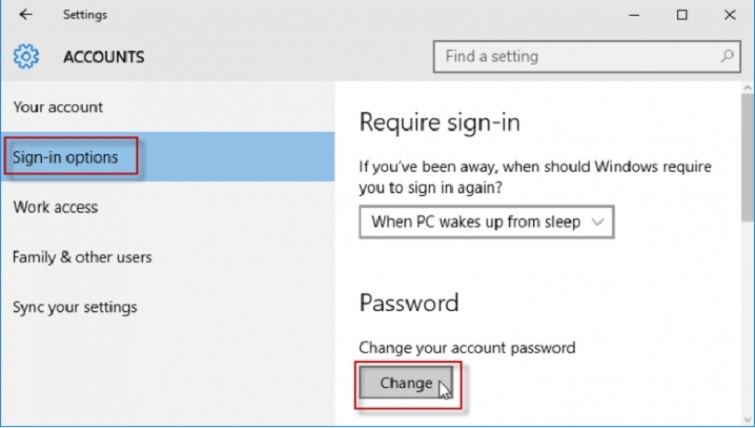Screen dimensions: 755x428
Task: Minimize the Settings window
Action: (x=635, y=15)
